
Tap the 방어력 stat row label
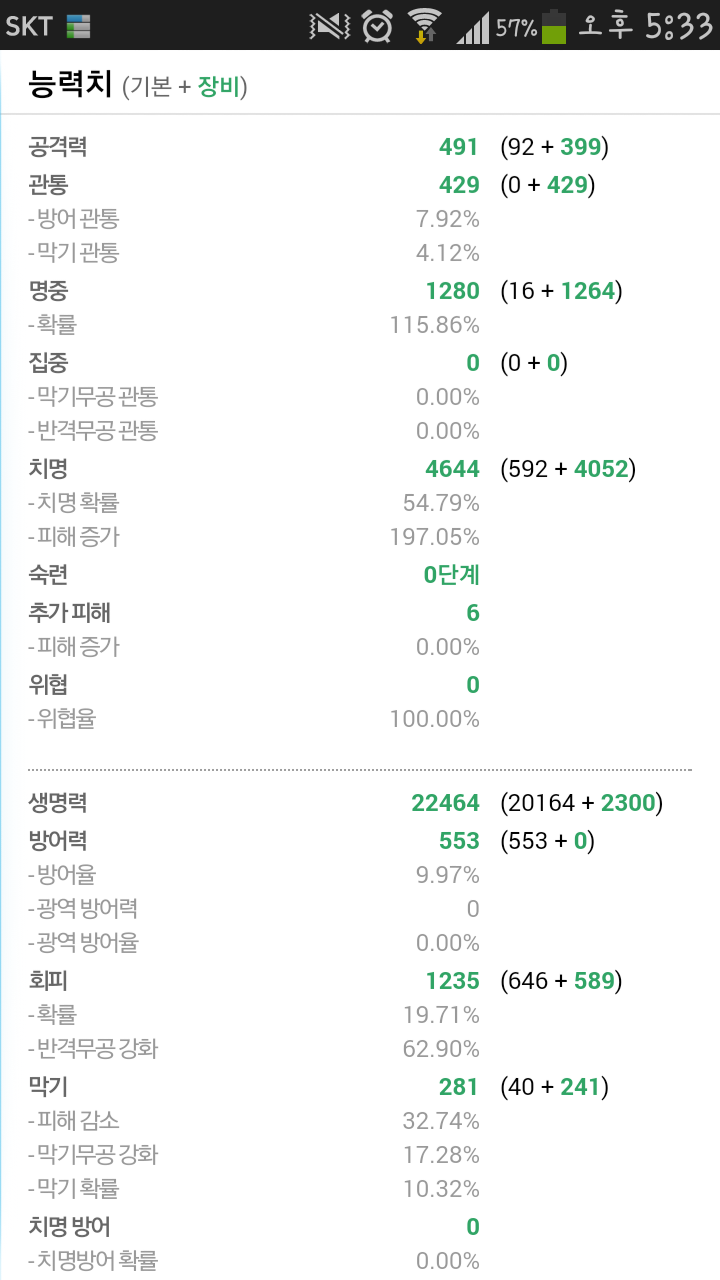tap(58, 841)
